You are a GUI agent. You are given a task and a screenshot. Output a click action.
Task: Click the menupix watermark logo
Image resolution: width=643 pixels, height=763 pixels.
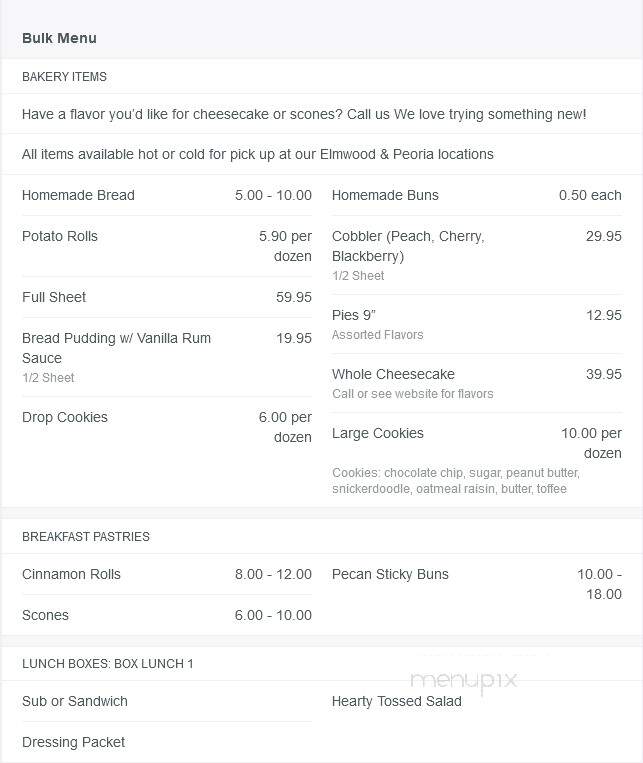464,681
